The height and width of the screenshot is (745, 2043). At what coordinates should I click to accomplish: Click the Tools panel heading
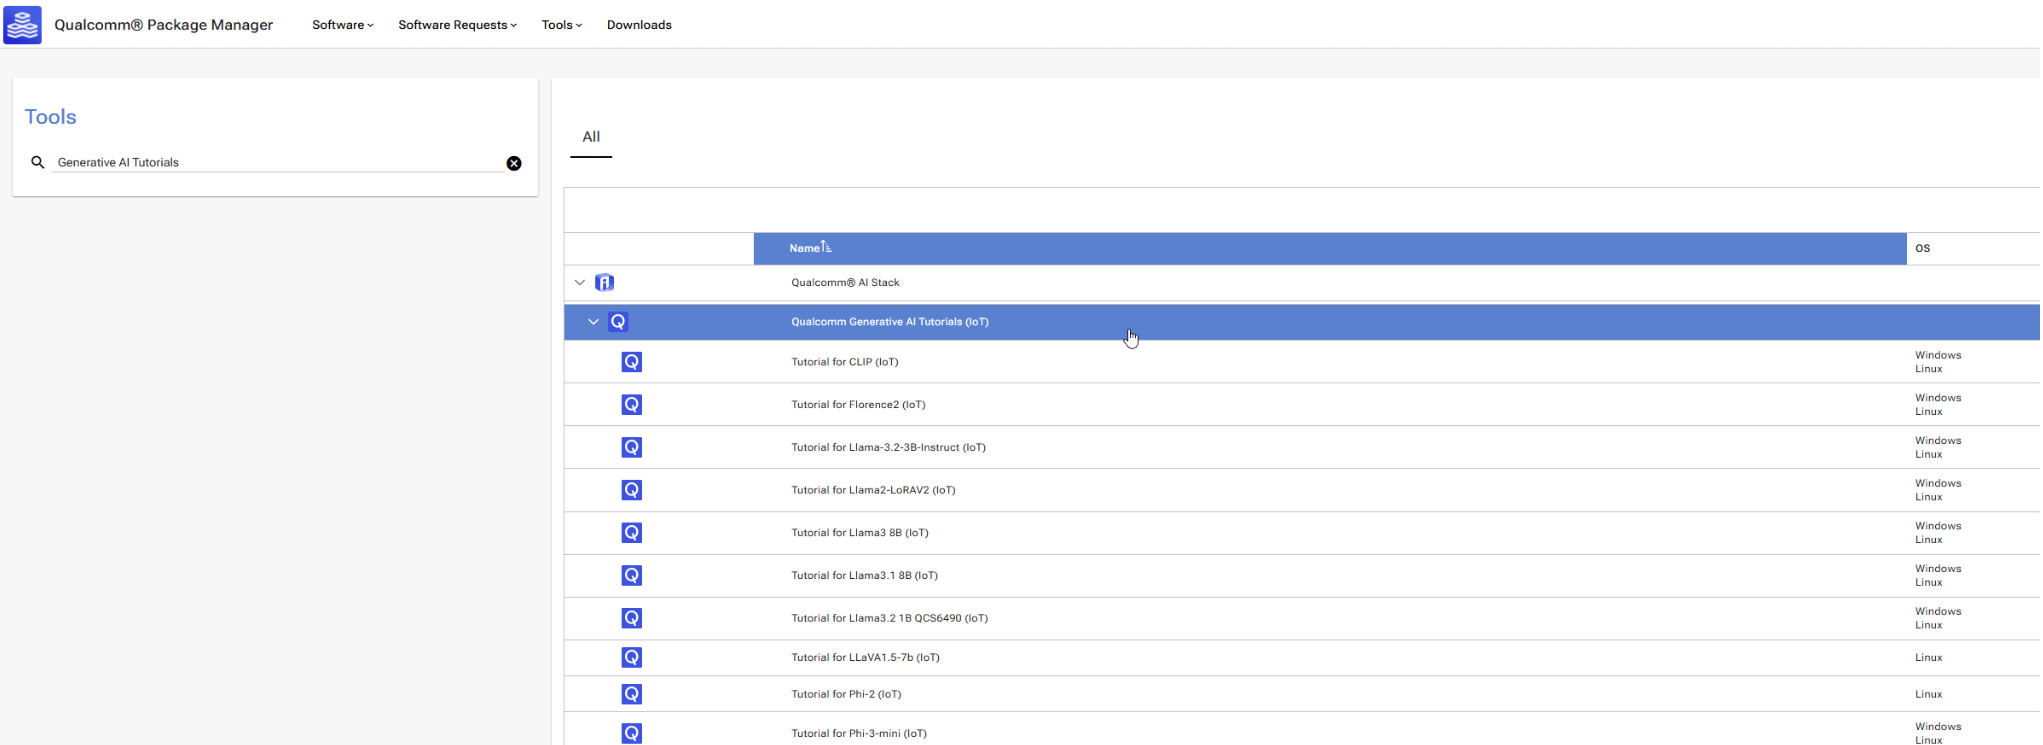point(50,117)
